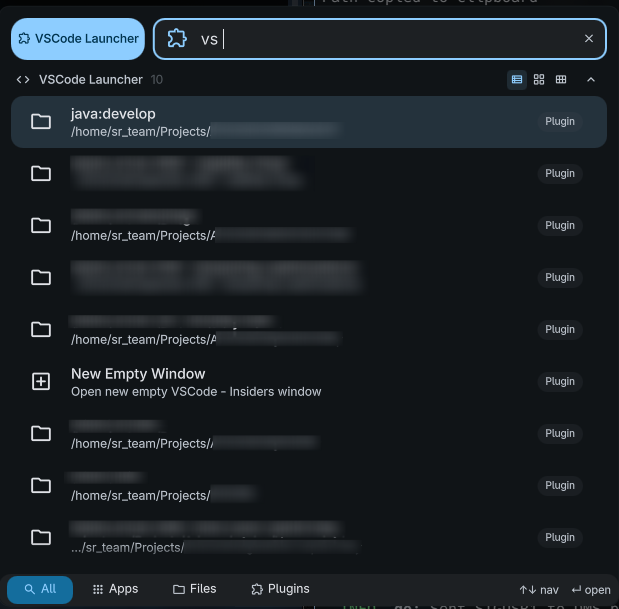The image size is (619, 609).
Task: Open the java:develop project
Action: [x=309, y=122]
